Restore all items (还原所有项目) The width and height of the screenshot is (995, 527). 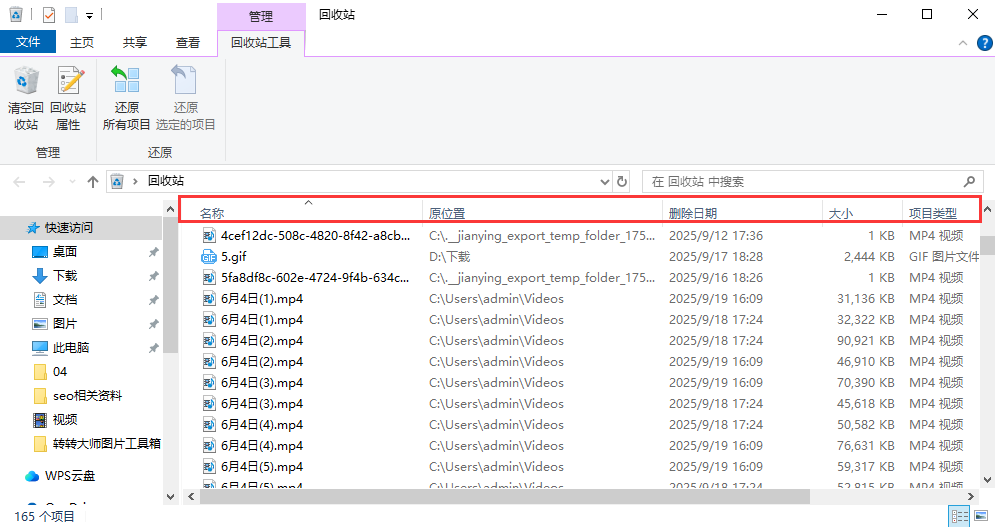(x=126, y=99)
